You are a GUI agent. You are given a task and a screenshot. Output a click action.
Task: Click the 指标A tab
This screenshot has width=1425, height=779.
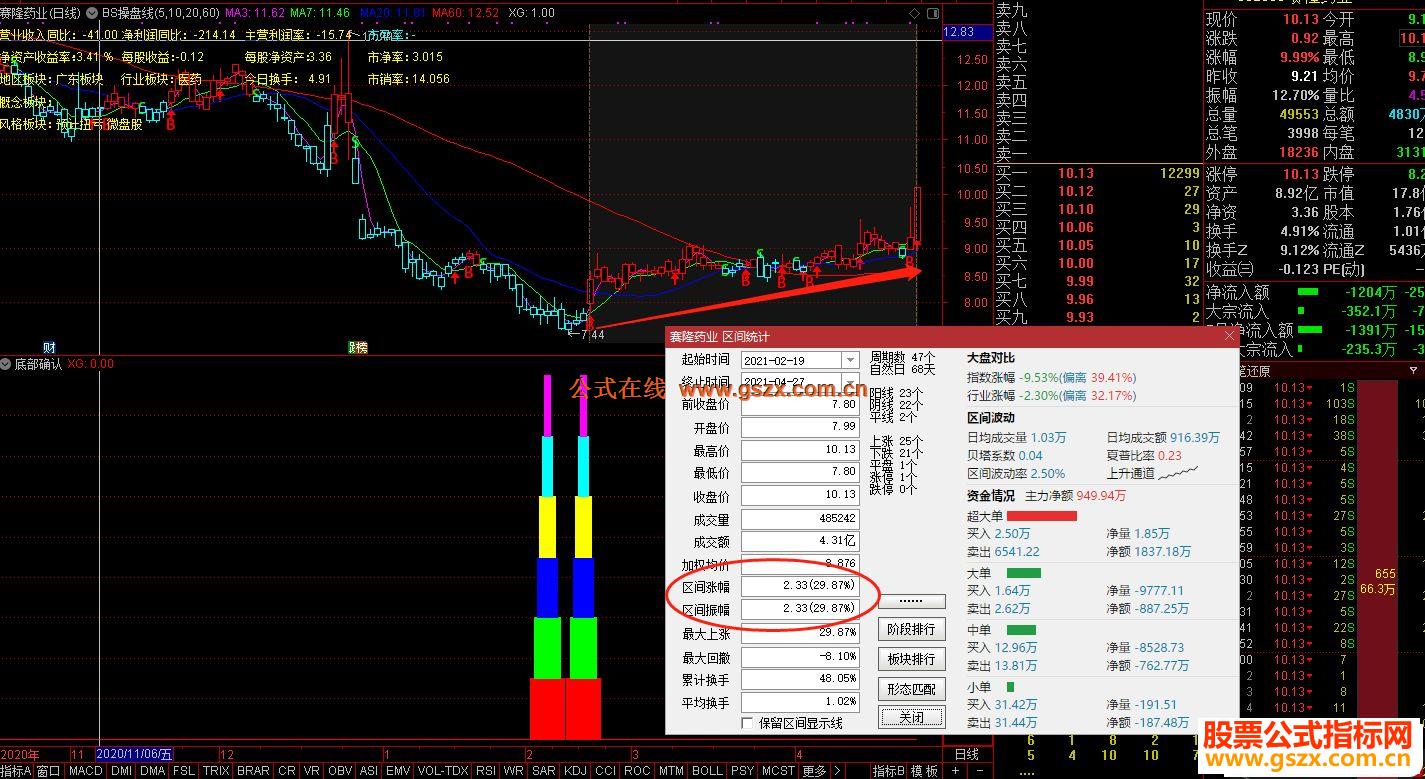click(x=16, y=771)
